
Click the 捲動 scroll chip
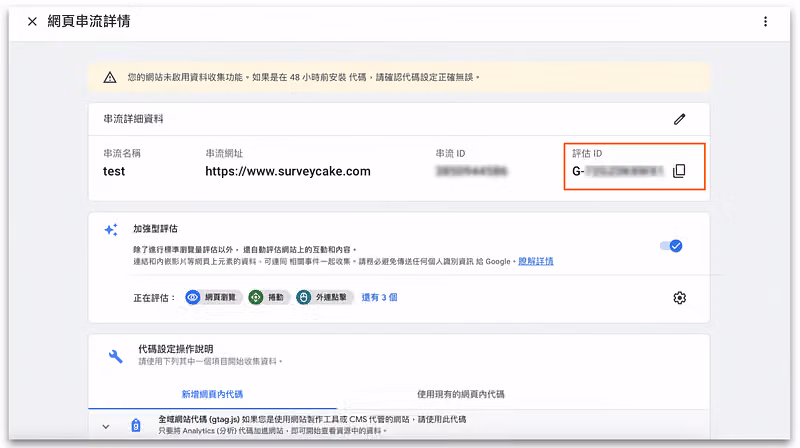[x=269, y=297]
